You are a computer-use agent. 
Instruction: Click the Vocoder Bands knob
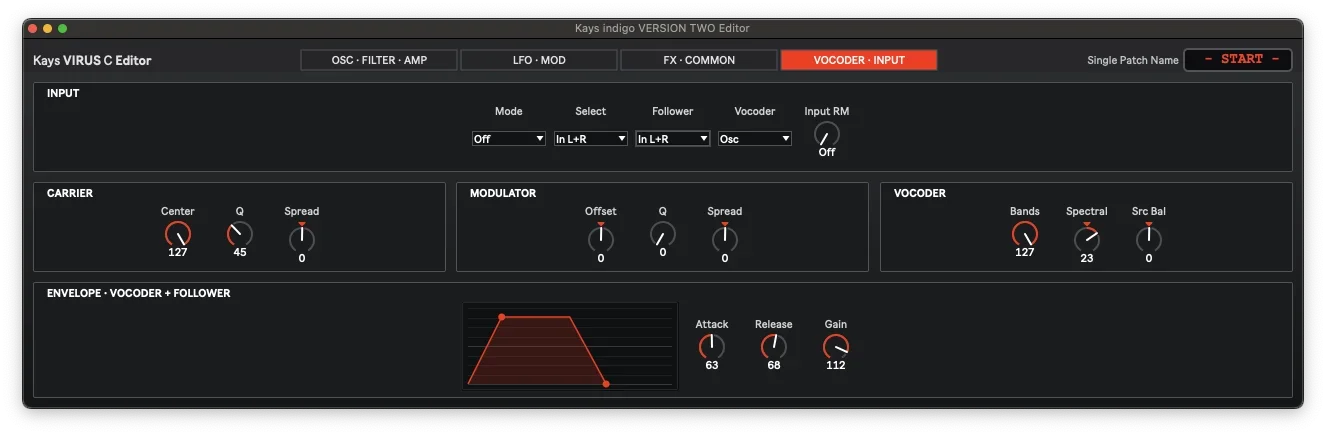1025,234
